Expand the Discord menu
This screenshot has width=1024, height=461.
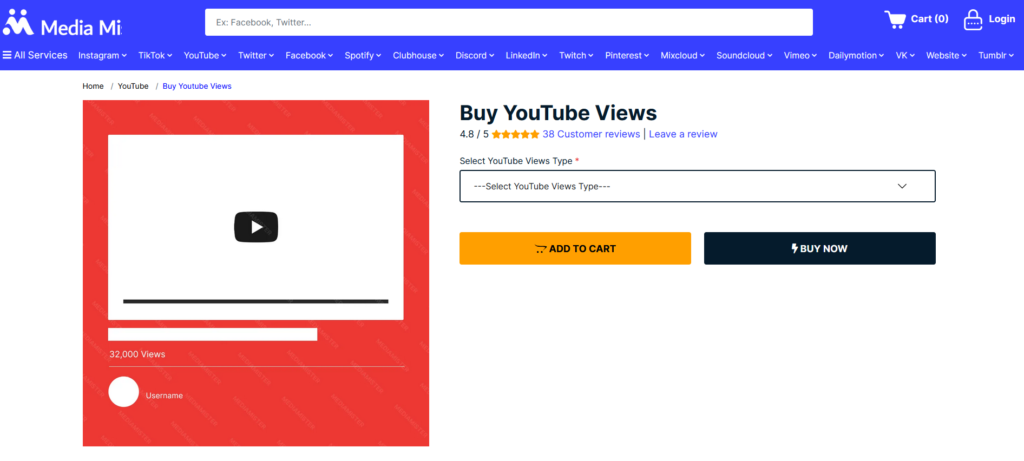click(475, 56)
